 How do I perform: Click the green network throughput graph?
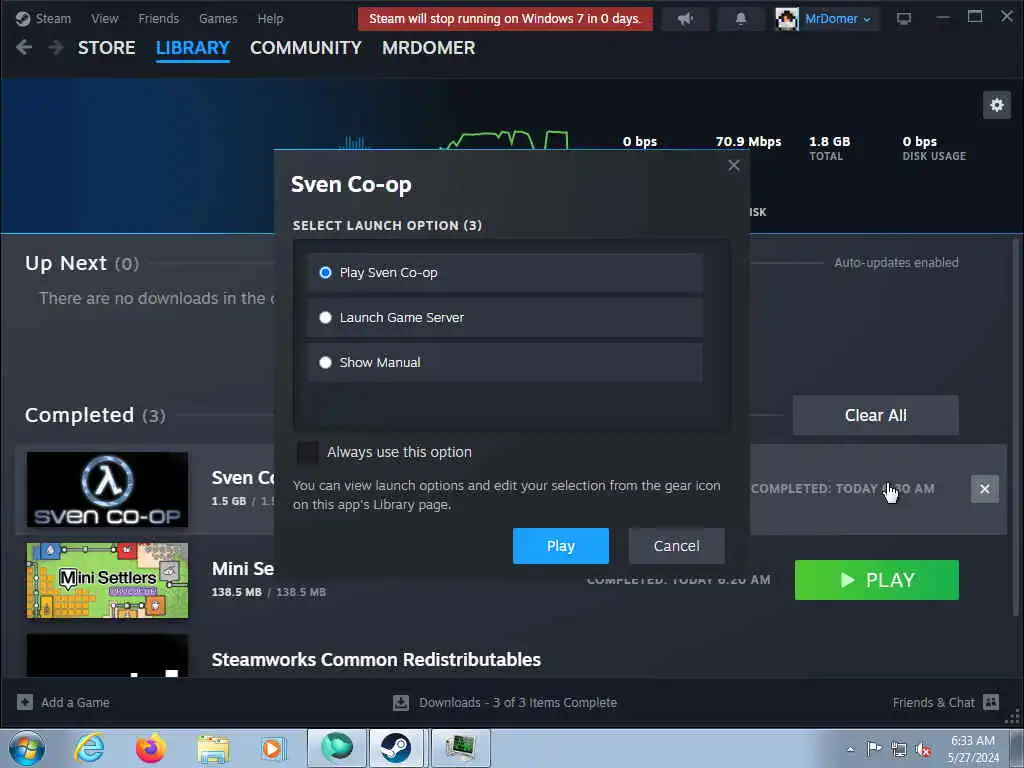coord(505,139)
